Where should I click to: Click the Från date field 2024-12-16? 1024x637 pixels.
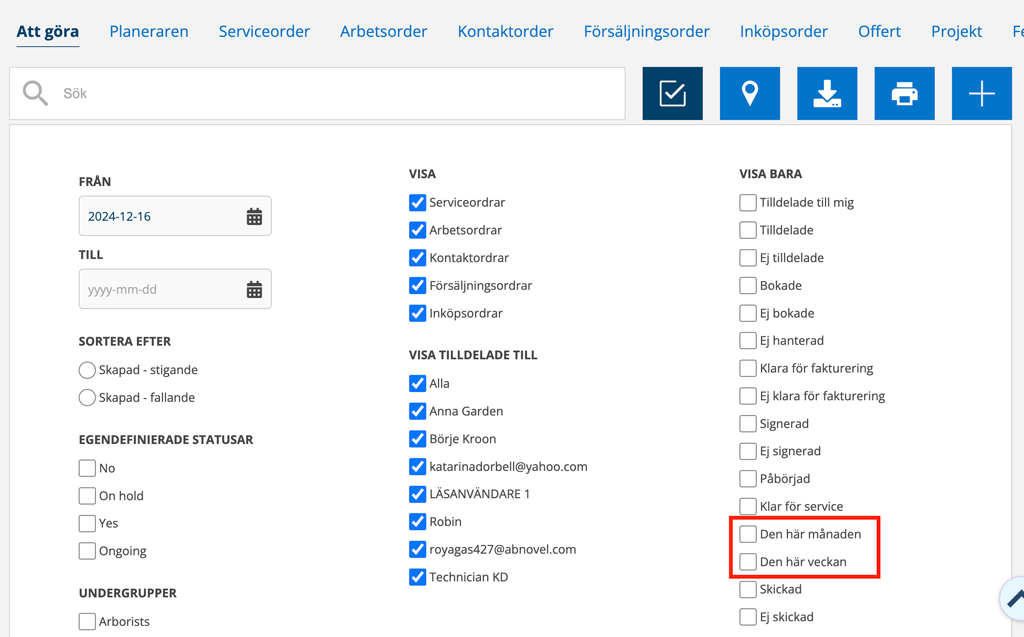point(175,216)
